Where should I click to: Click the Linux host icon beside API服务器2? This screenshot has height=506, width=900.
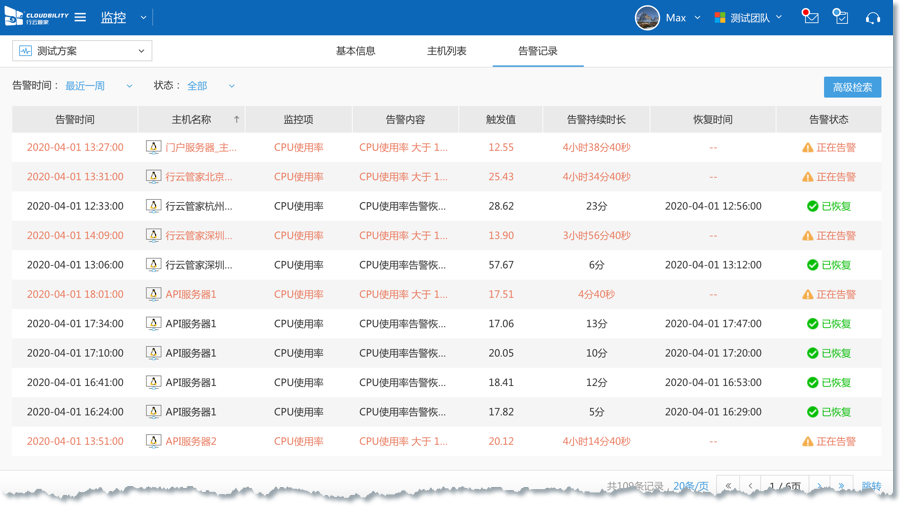(153, 441)
